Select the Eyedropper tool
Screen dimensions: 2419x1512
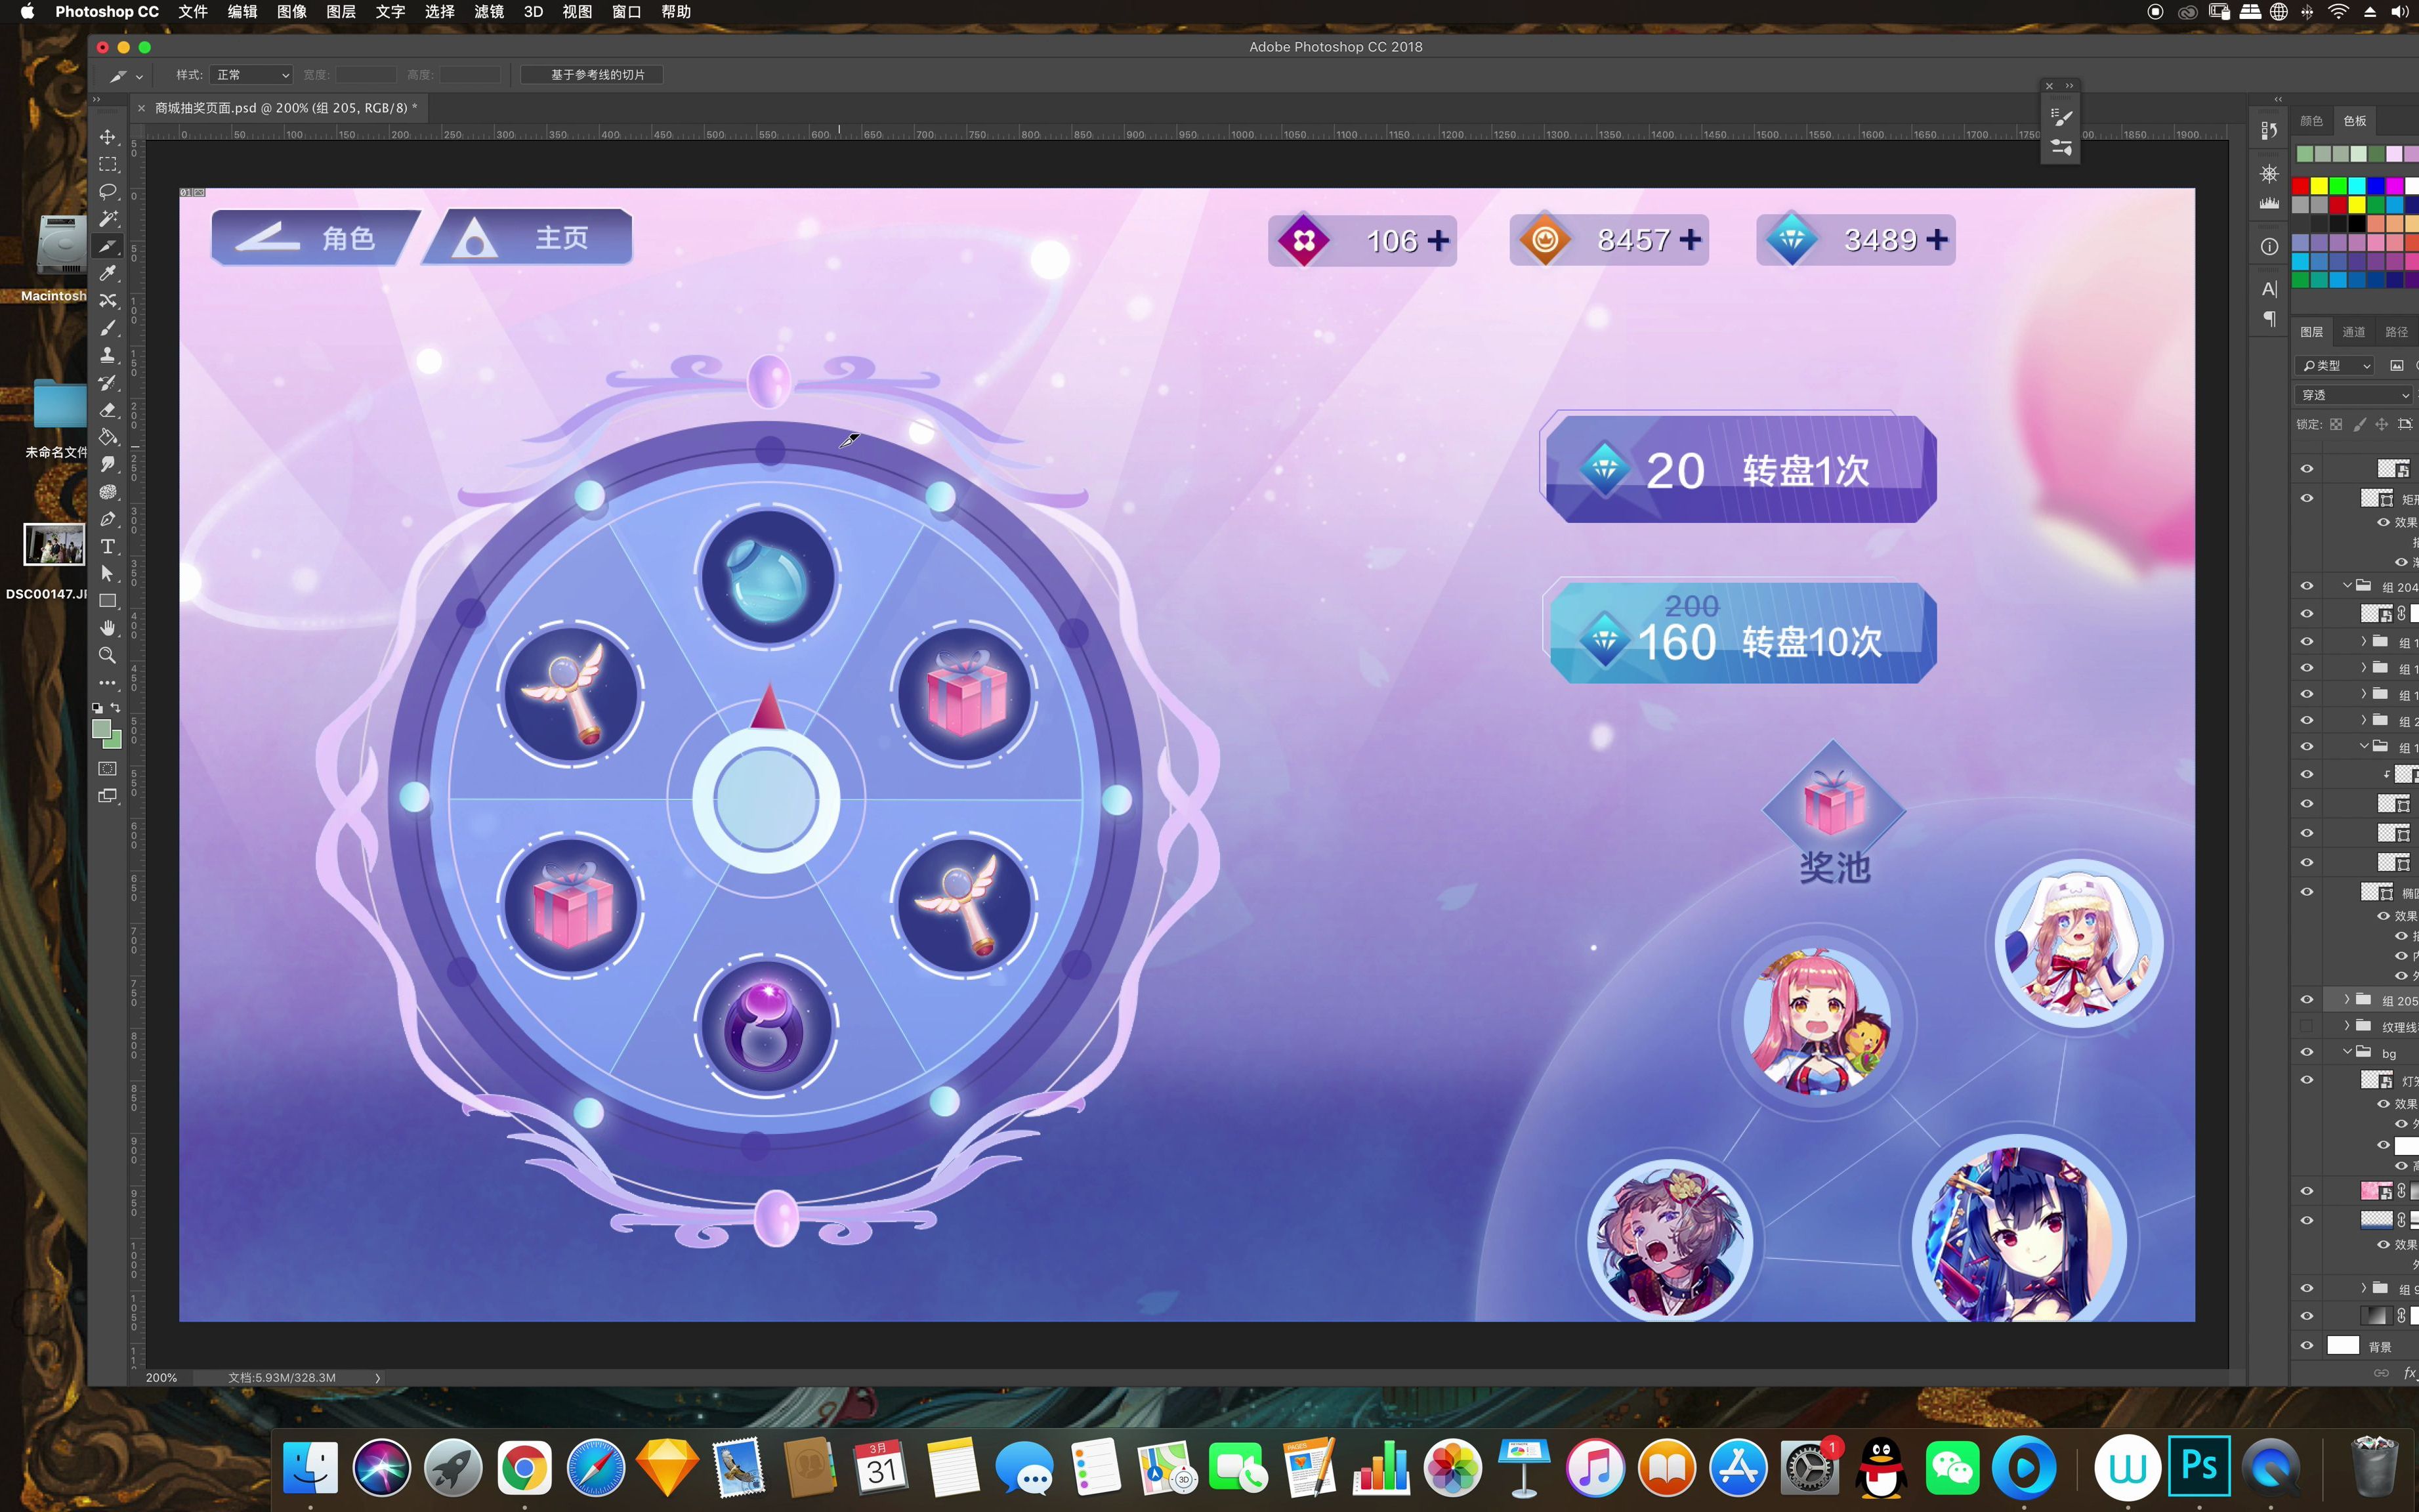click(108, 273)
